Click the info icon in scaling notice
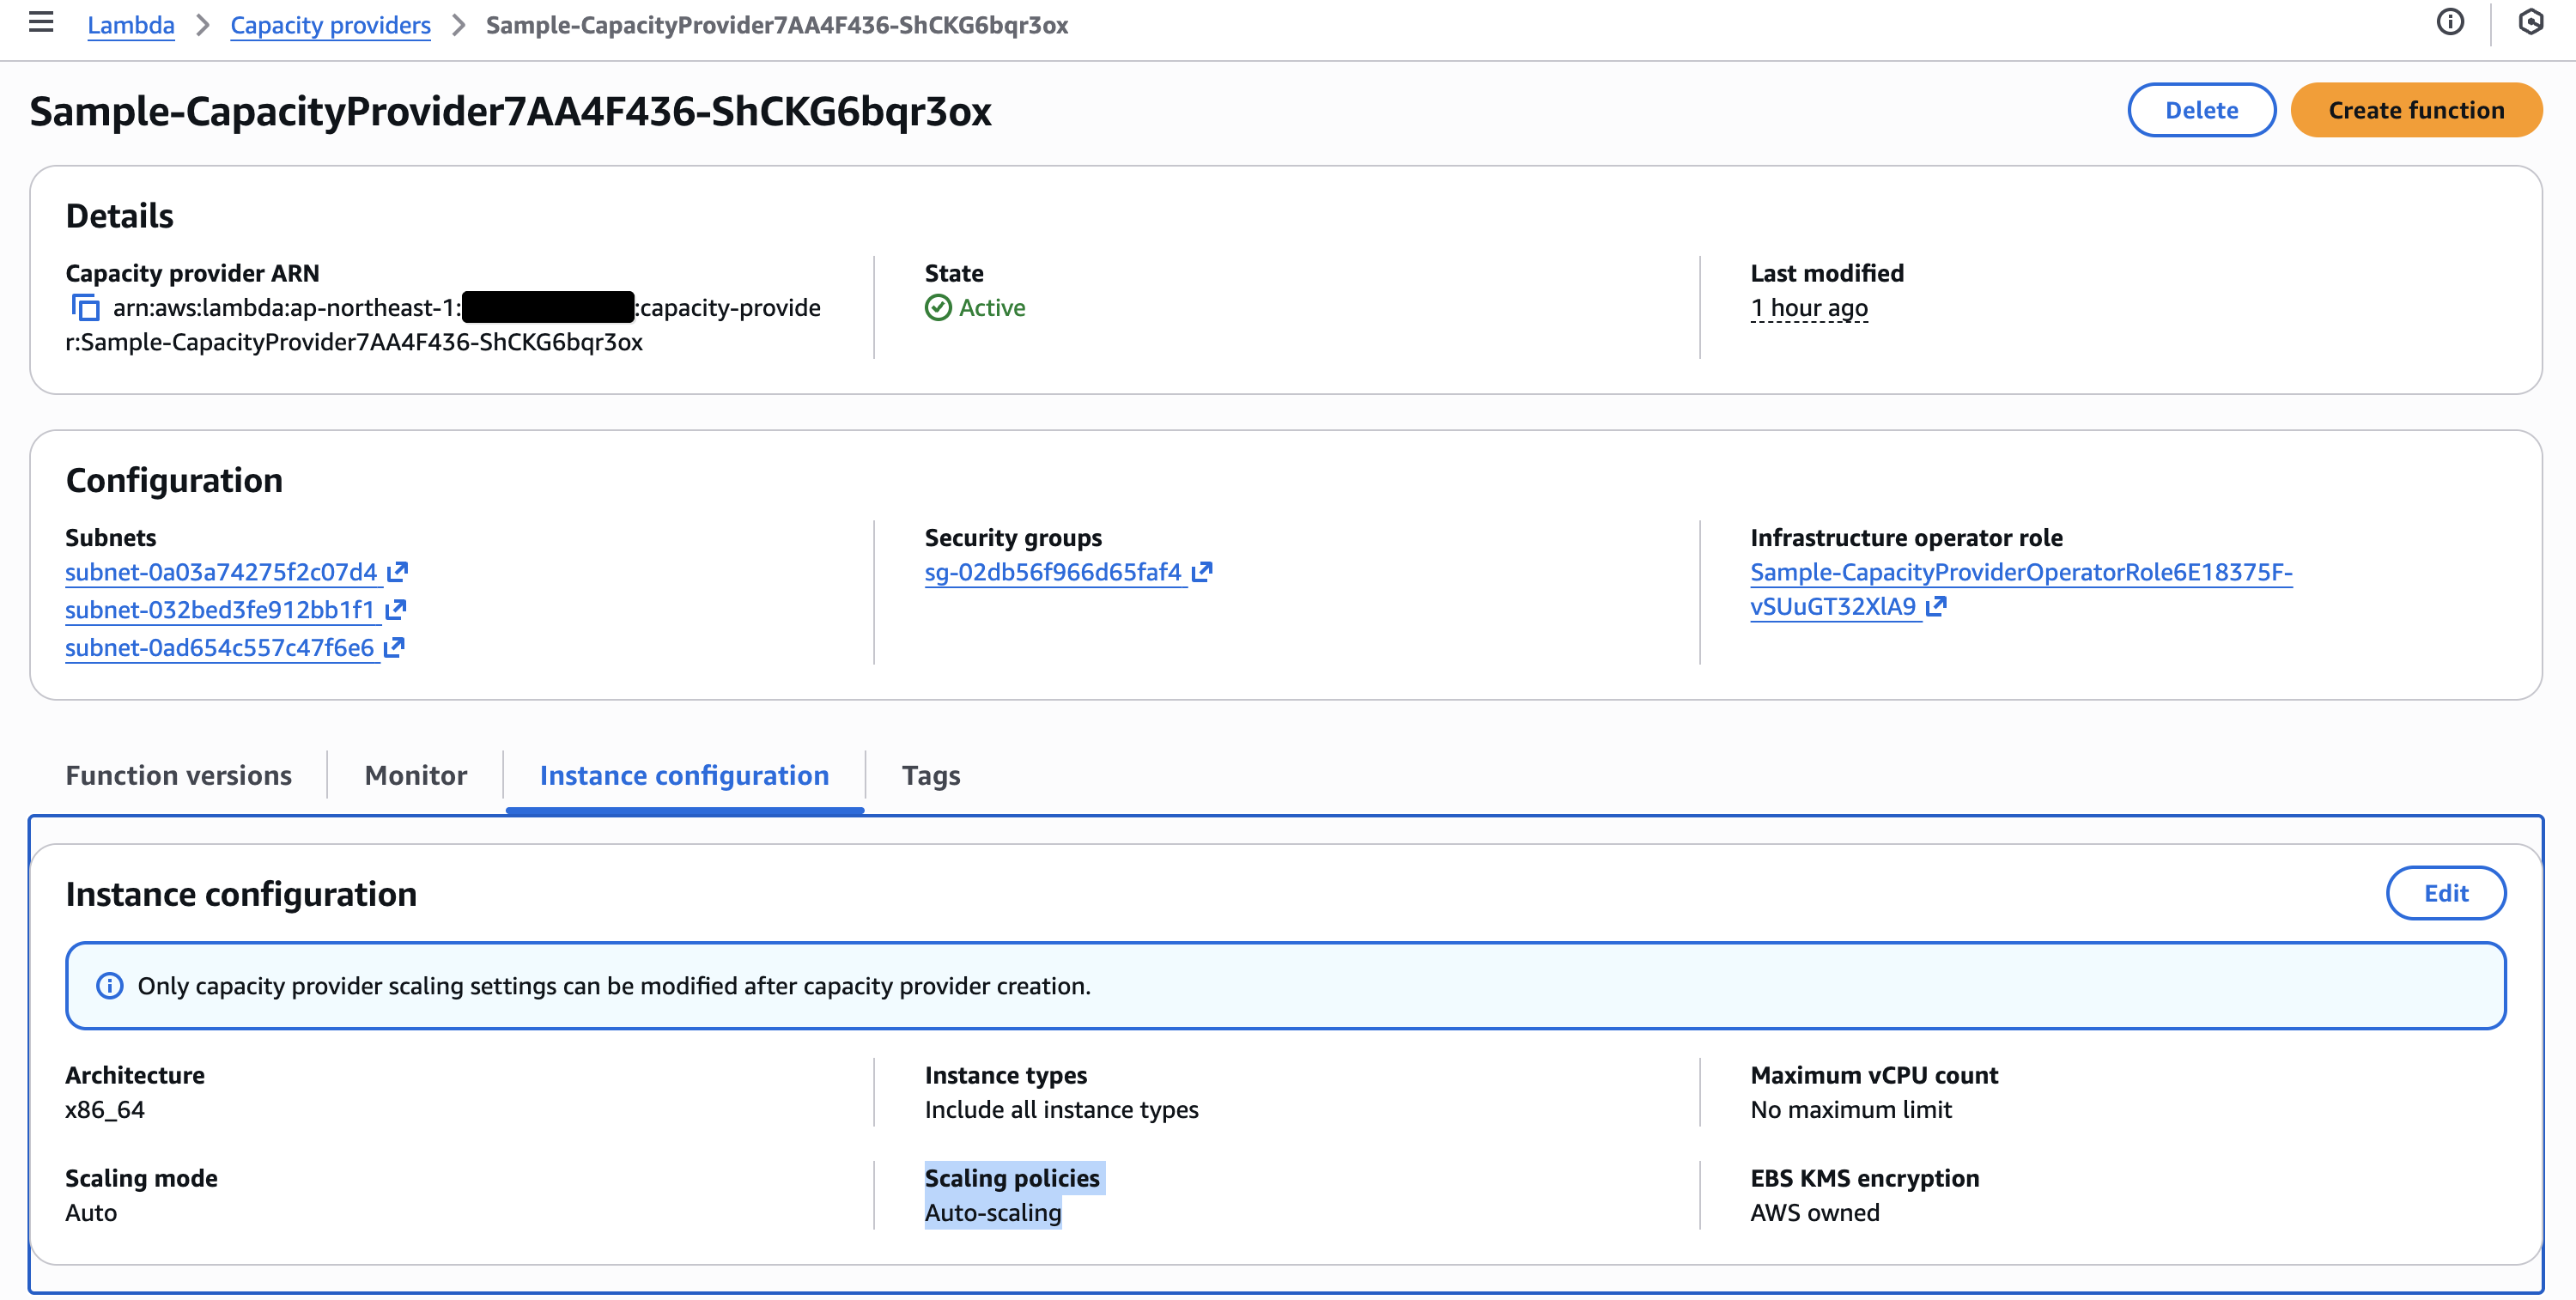Image resolution: width=2576 pixels, height=1300 pixels. (x=109, y=986)
